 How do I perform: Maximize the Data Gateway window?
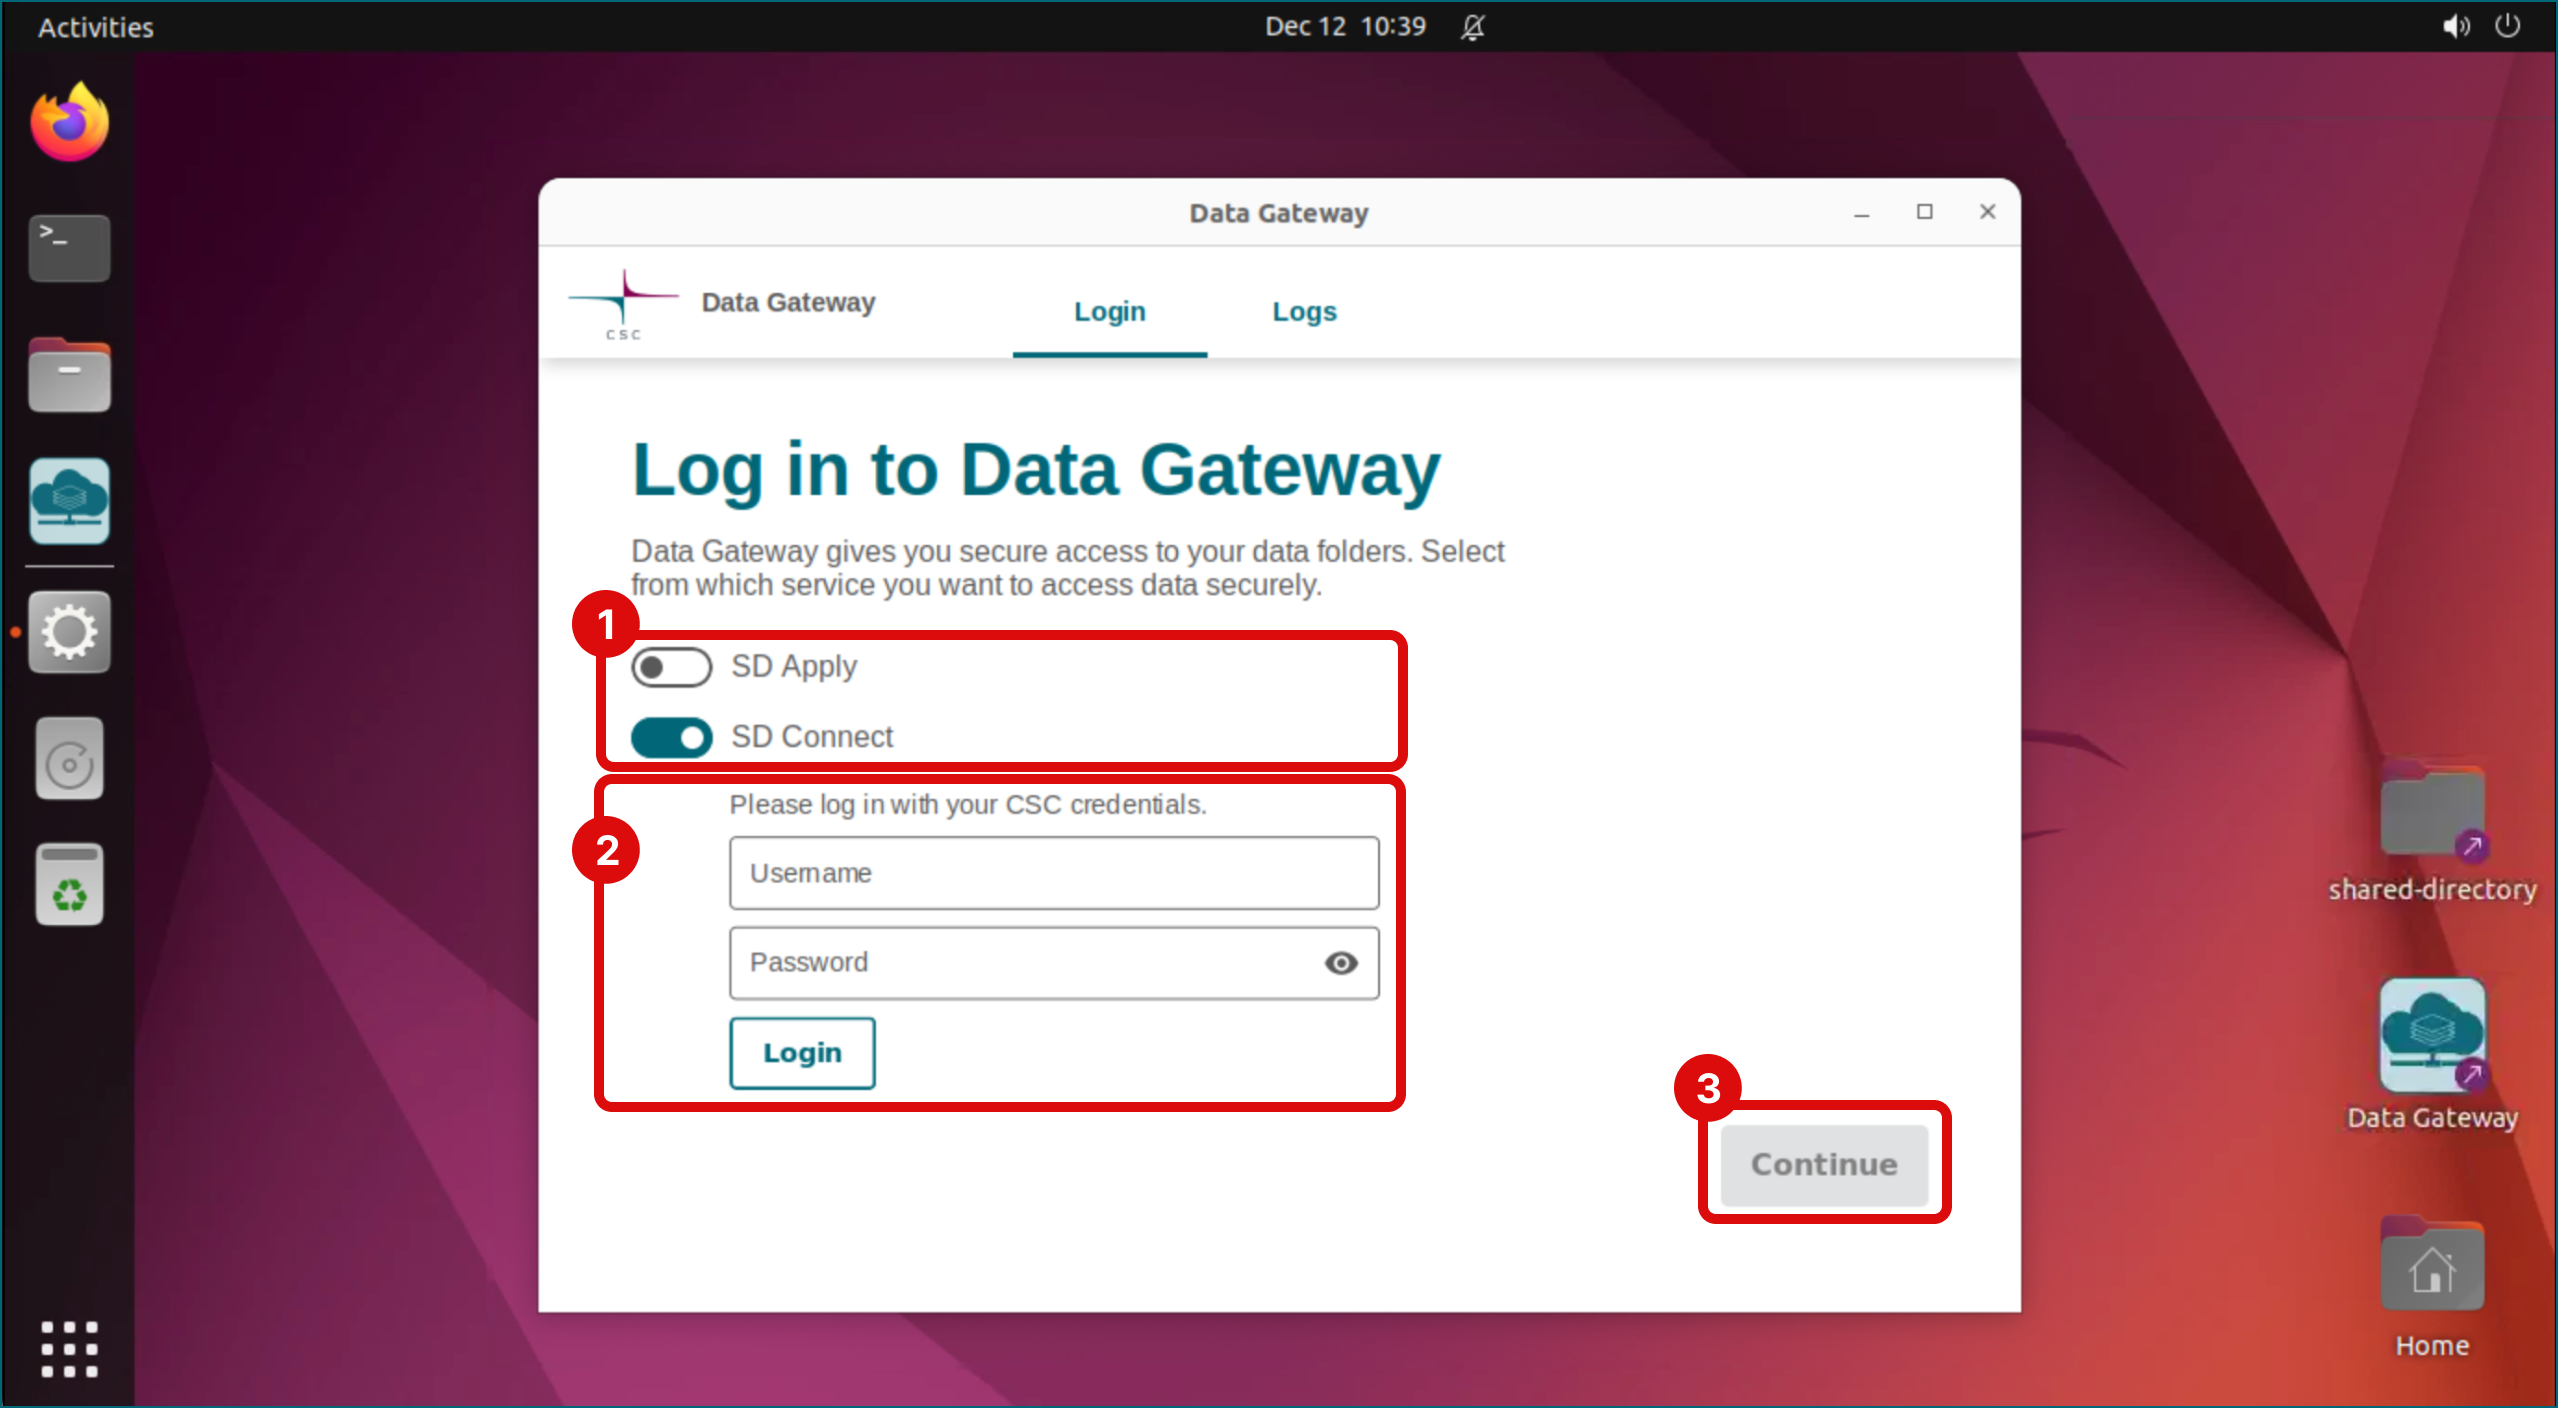click(1925, 212)
